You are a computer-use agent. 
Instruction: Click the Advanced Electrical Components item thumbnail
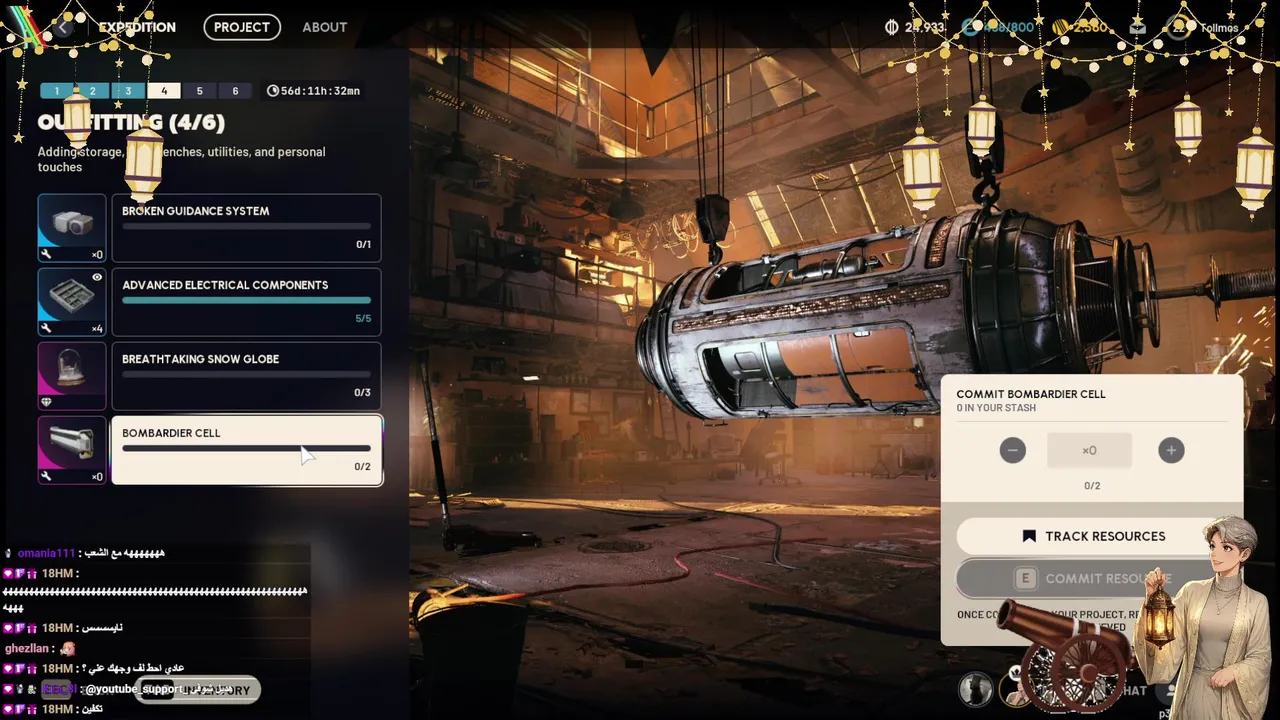(x=72, y=302)
